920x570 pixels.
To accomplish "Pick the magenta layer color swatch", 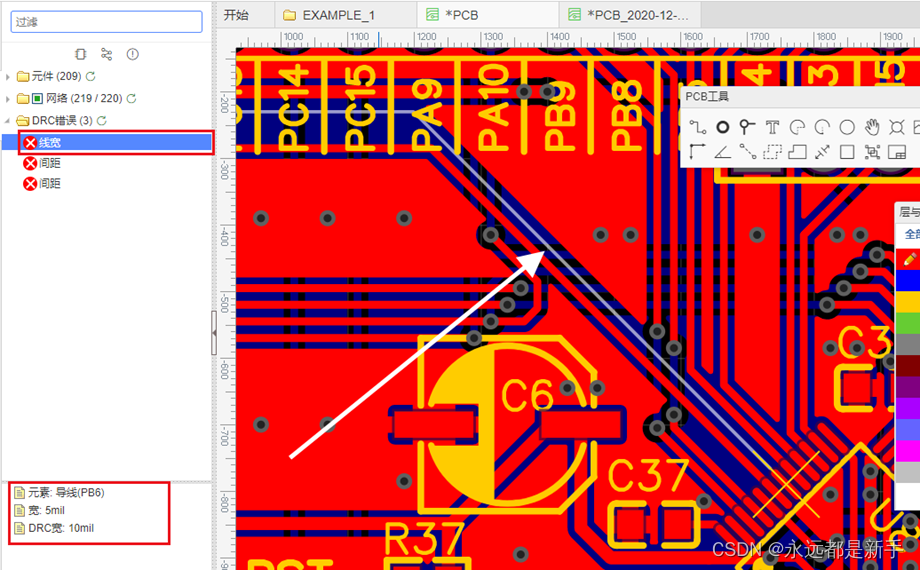I will pos(908,451).
